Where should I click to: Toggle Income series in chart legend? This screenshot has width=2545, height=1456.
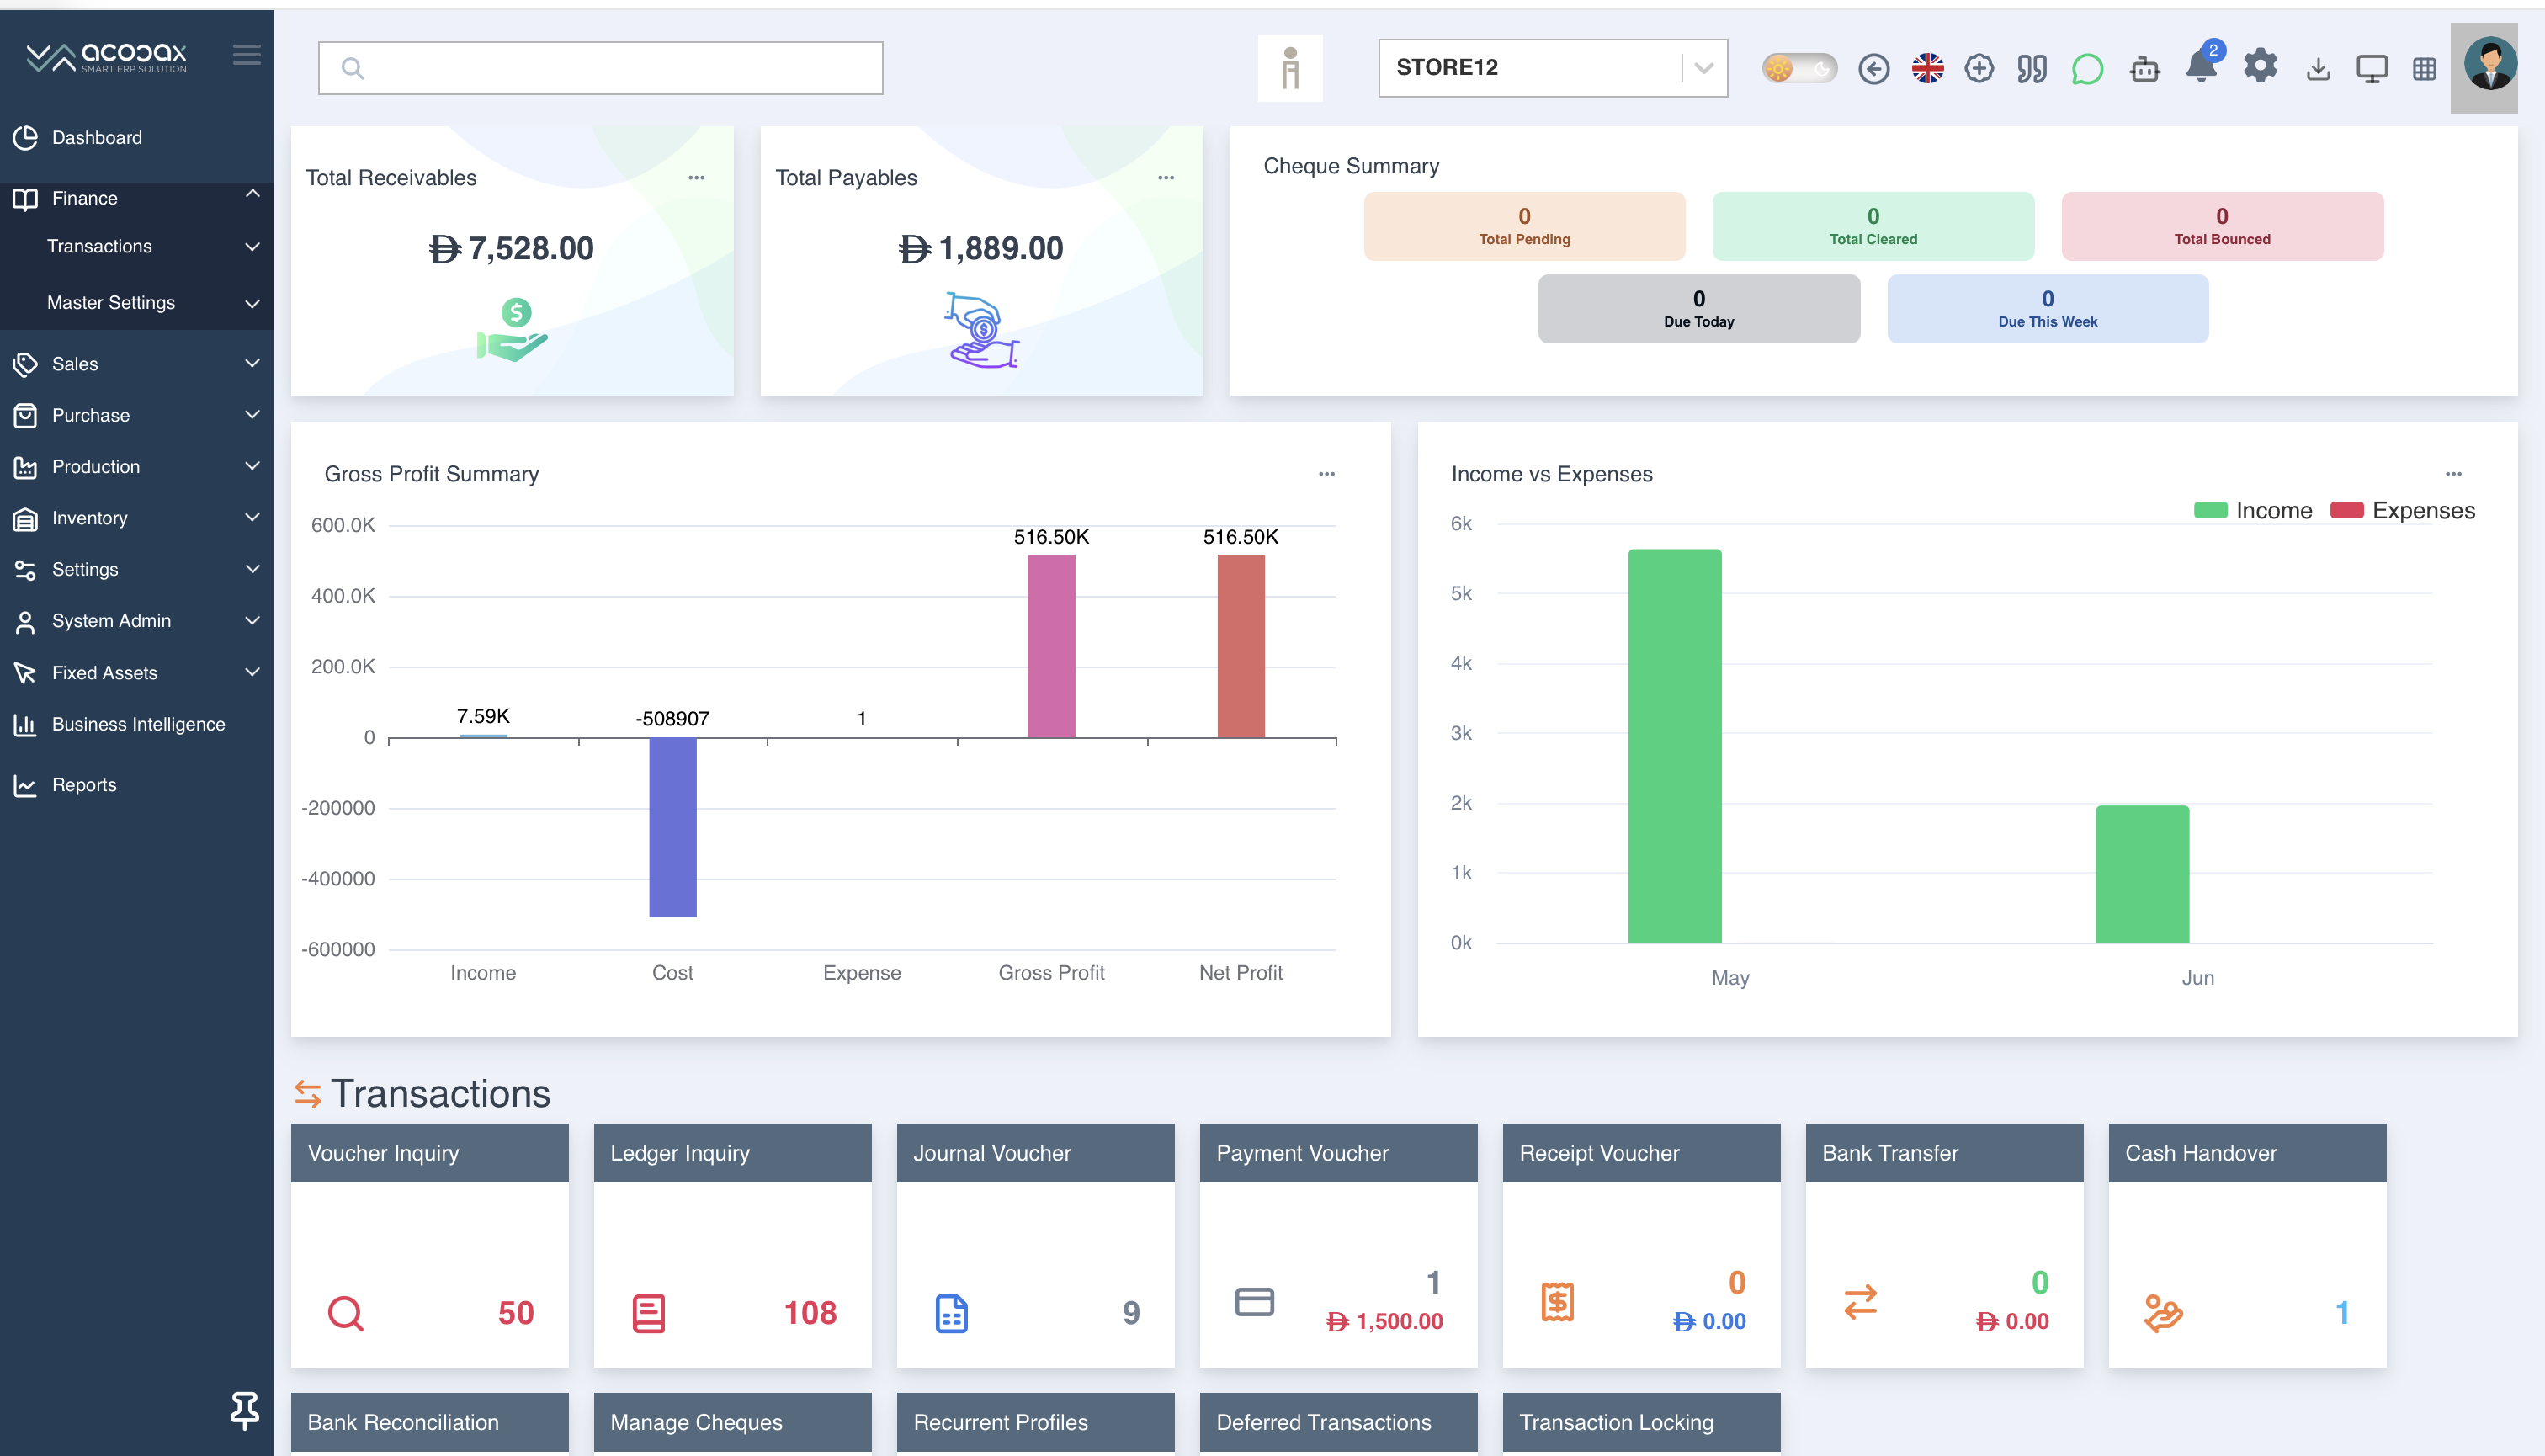click(x=2253, y=510)
